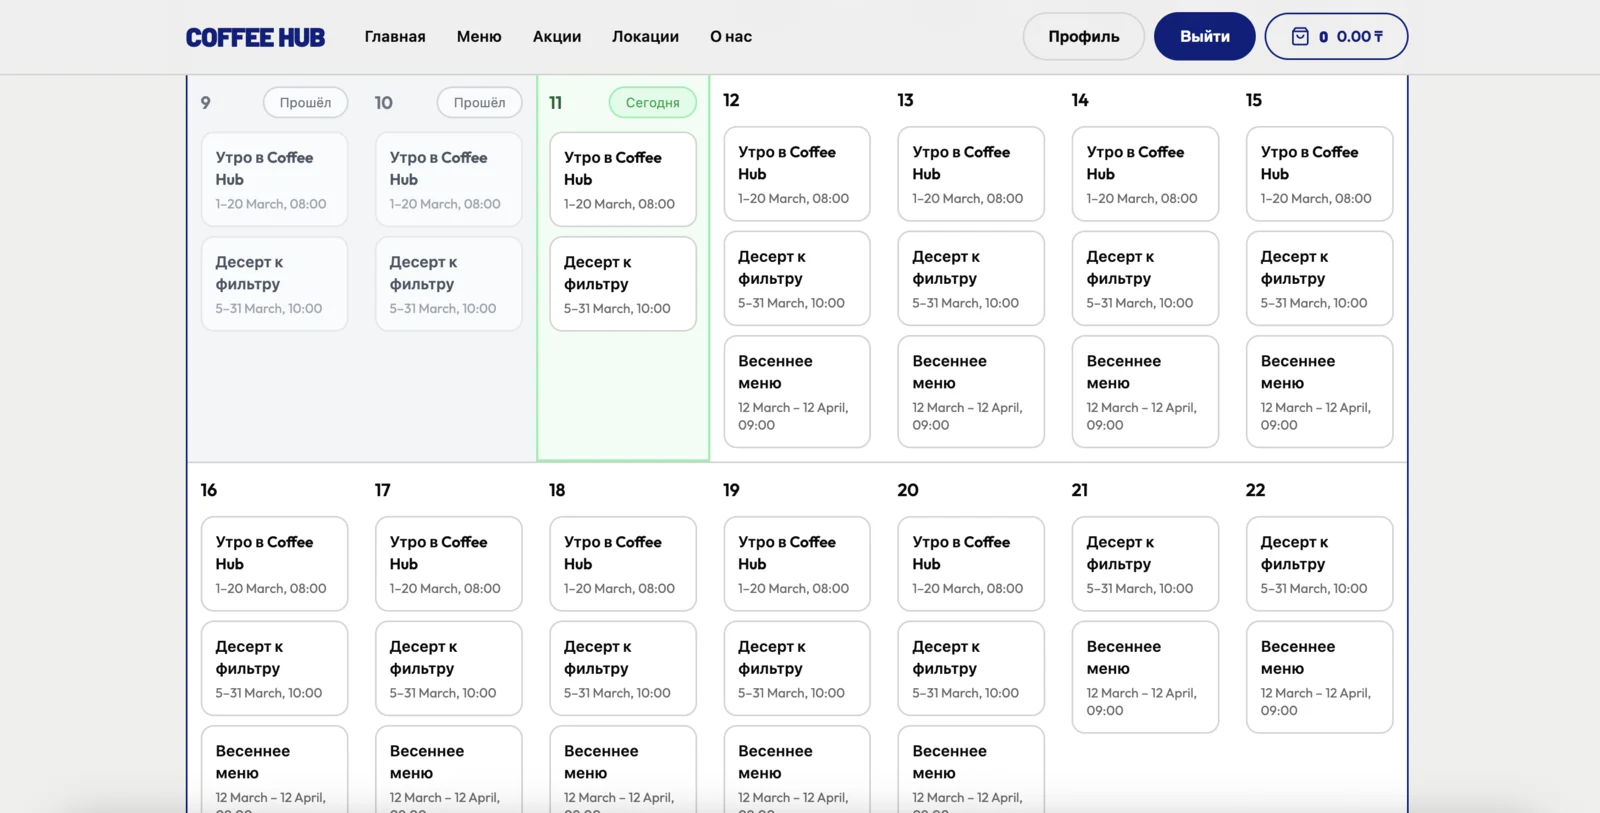Open Весеннее меню card on day 12
The height and width of the screenshot is (813, 1600).
797,391
